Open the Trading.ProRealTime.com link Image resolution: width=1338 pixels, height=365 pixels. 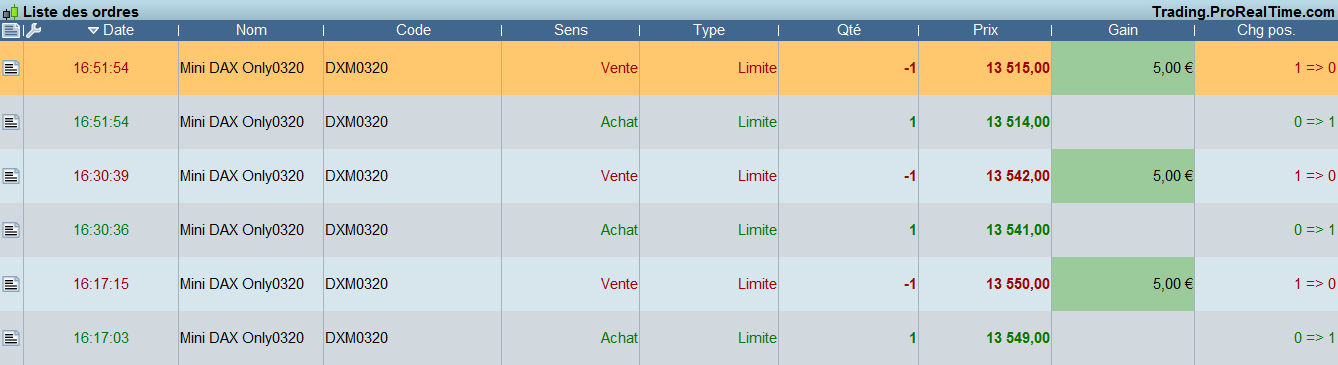1243,11
